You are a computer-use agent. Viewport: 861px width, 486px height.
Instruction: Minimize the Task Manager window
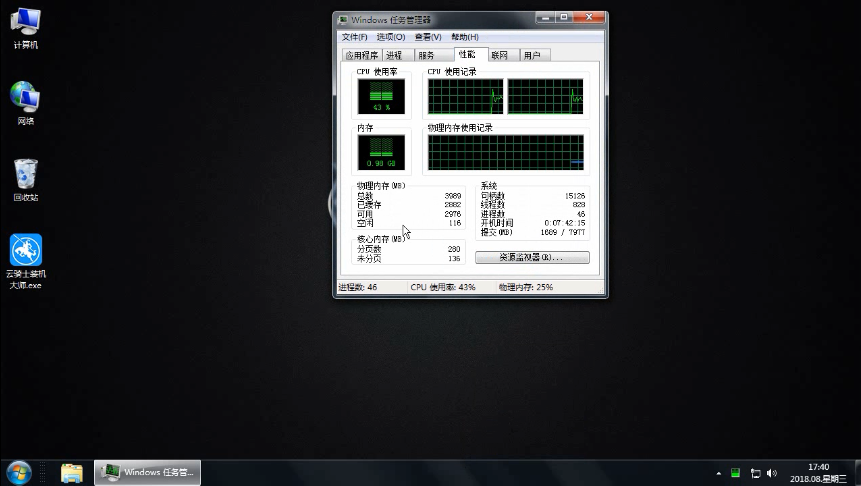pyautogui.click(x=545, y=18)
